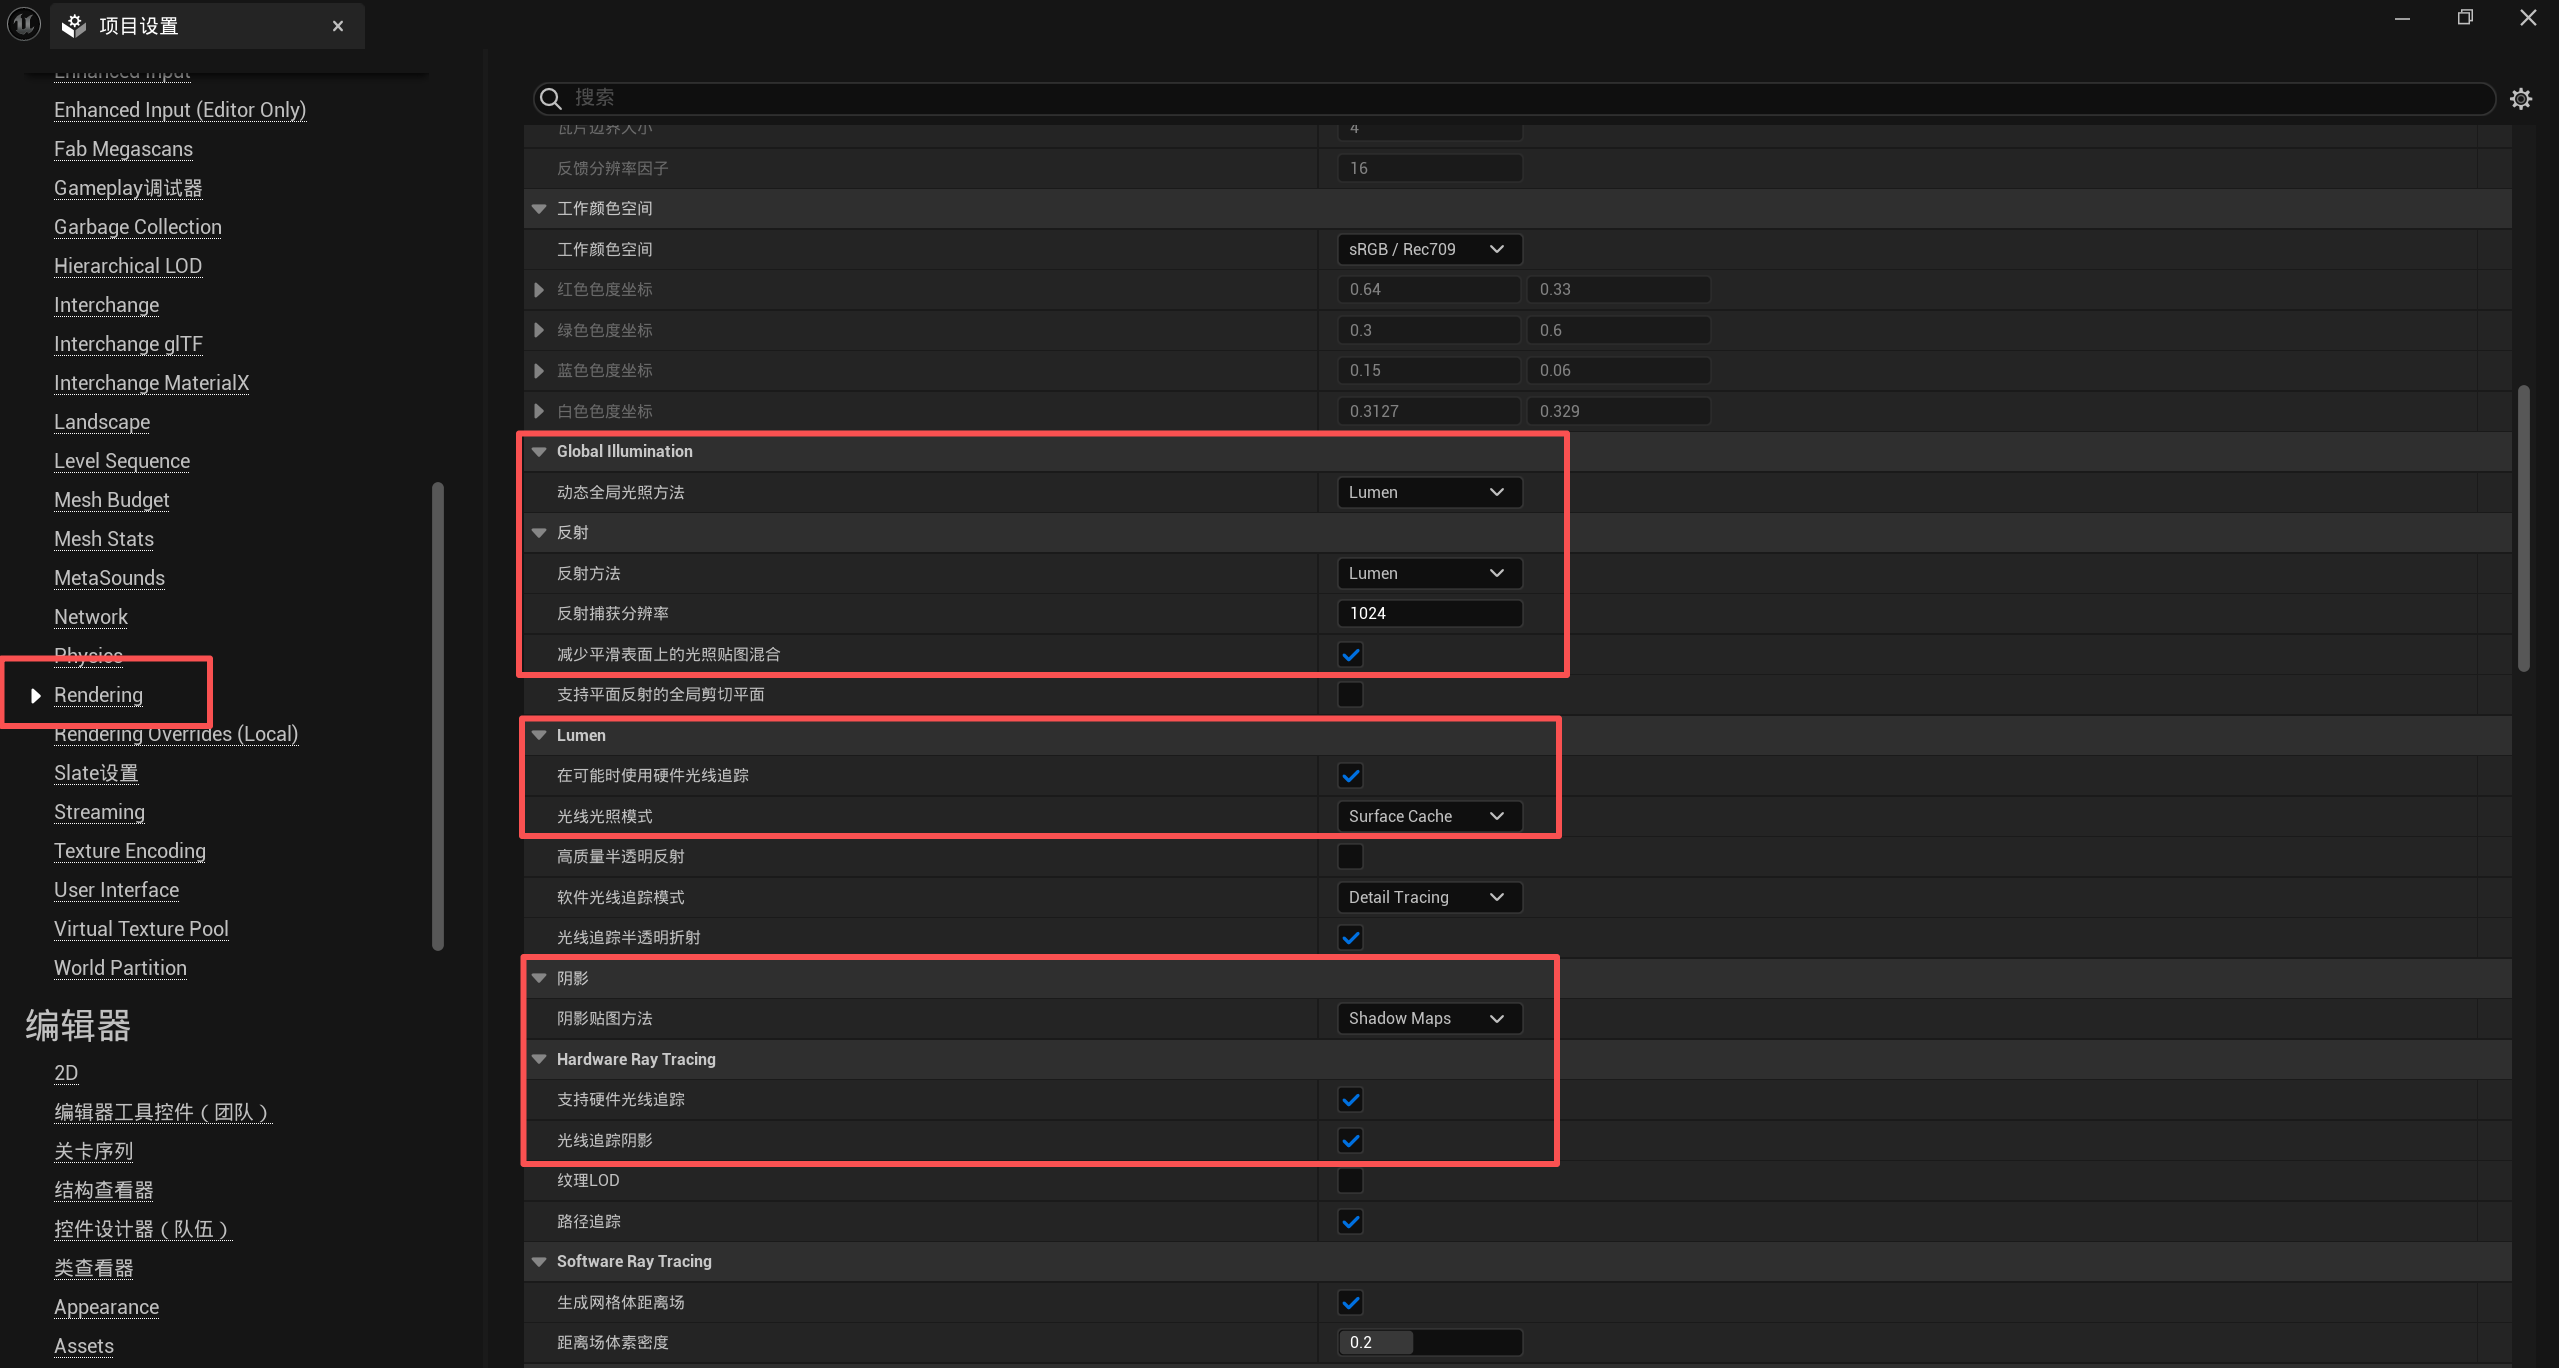2559x1368 pixels.
Task: Close the 项目设置 tab
Action: (338, 26)
